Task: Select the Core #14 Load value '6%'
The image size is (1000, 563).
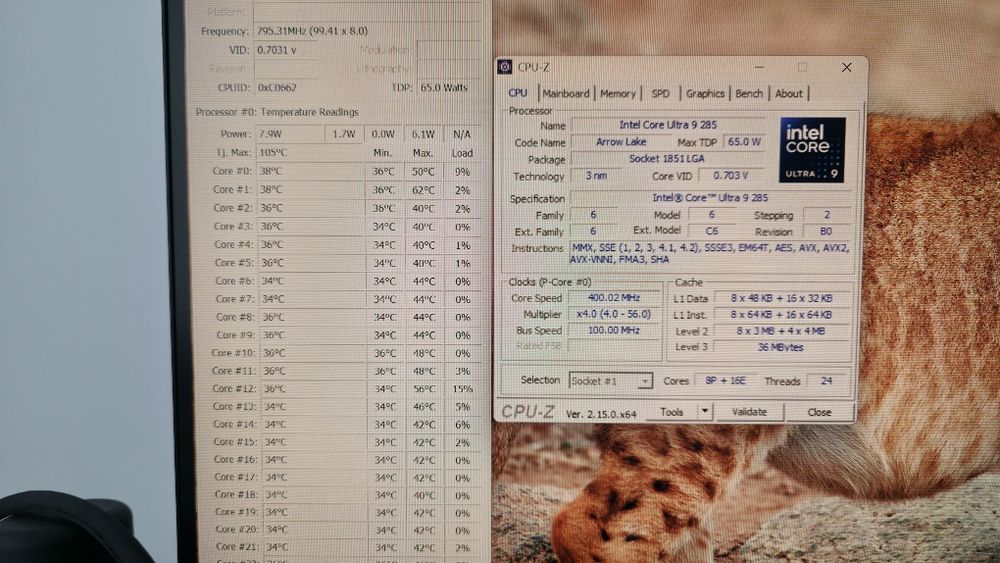Action: [462, 424]
